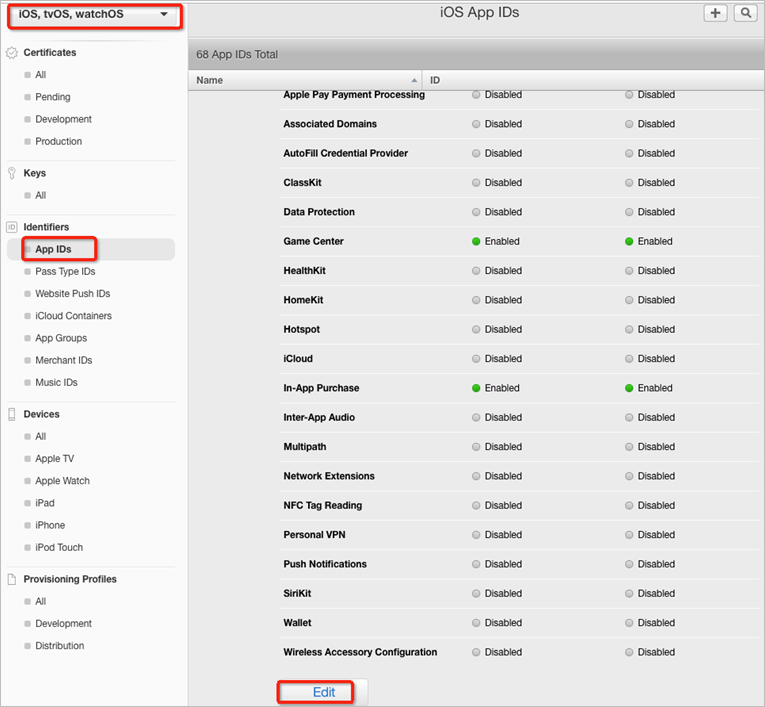Click the SiriKit service label
This screenshot has height=707, width=765.
pyautogui.click(x=297, y=593)
